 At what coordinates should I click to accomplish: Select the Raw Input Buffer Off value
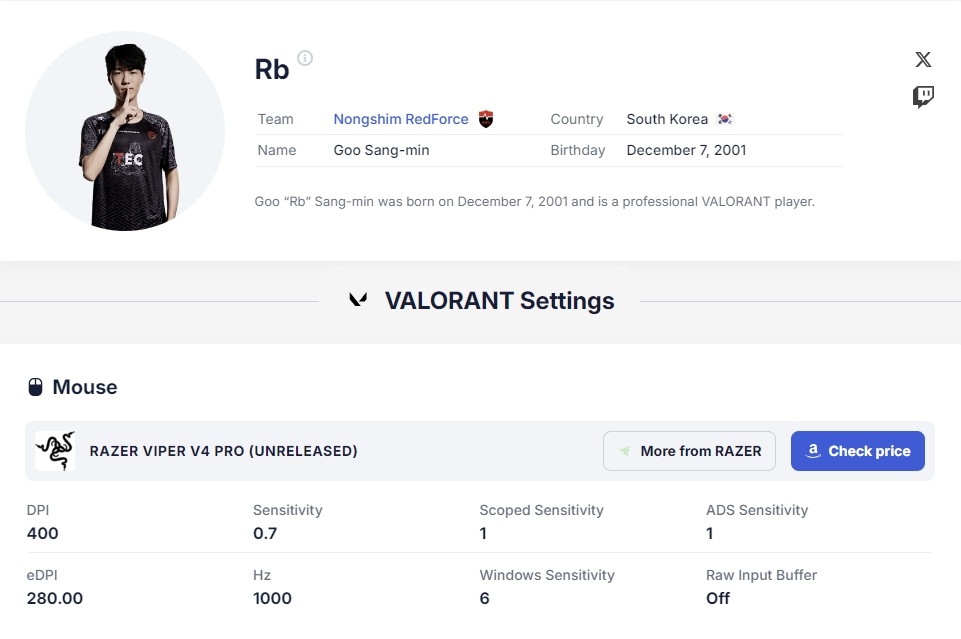coord(718,598)
